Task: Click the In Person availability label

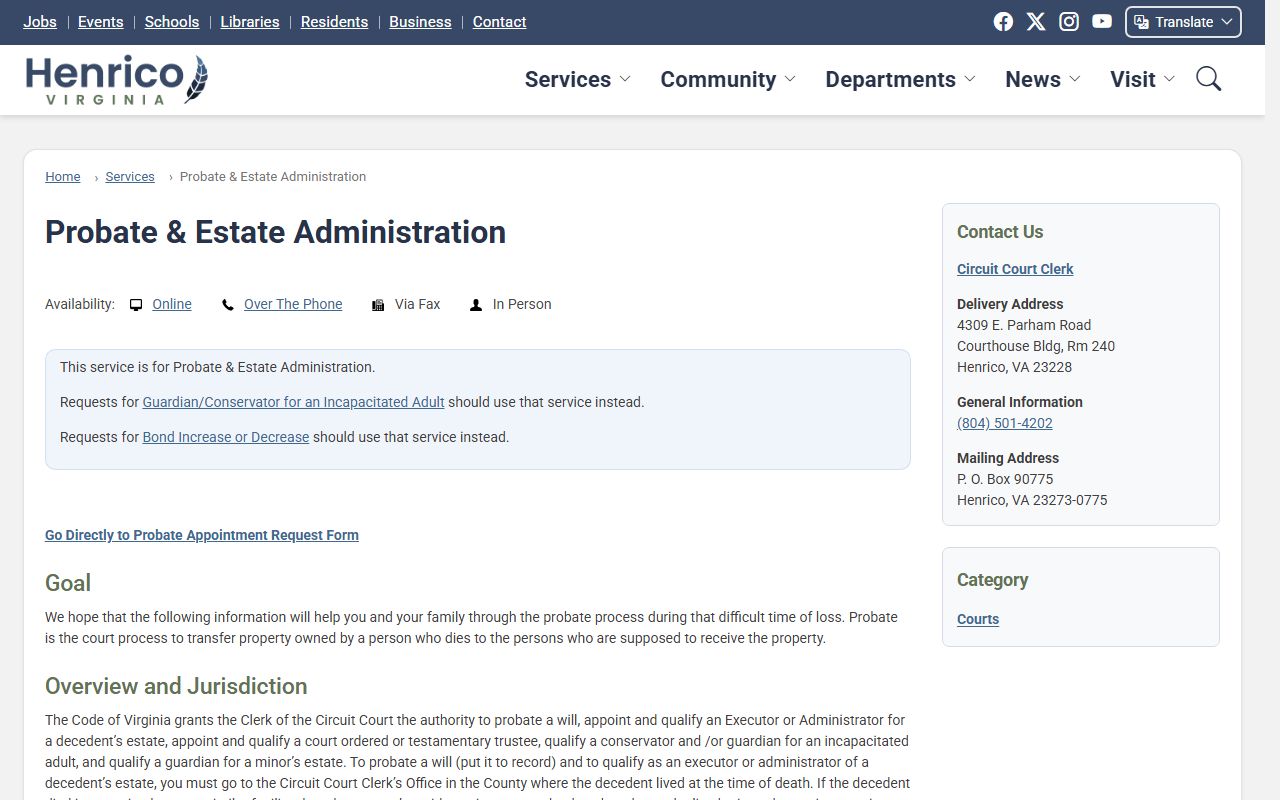Action: (x=522, y=304)
